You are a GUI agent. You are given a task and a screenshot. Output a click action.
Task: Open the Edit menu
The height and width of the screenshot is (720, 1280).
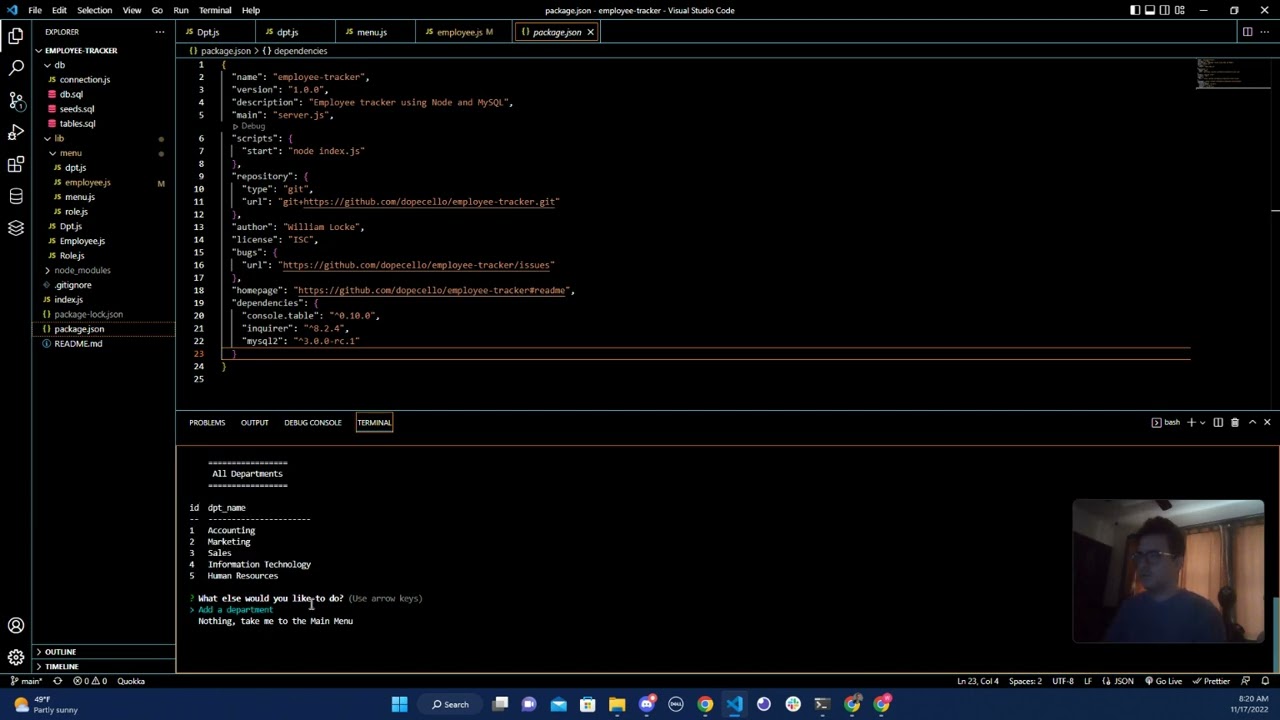point(59,10)
